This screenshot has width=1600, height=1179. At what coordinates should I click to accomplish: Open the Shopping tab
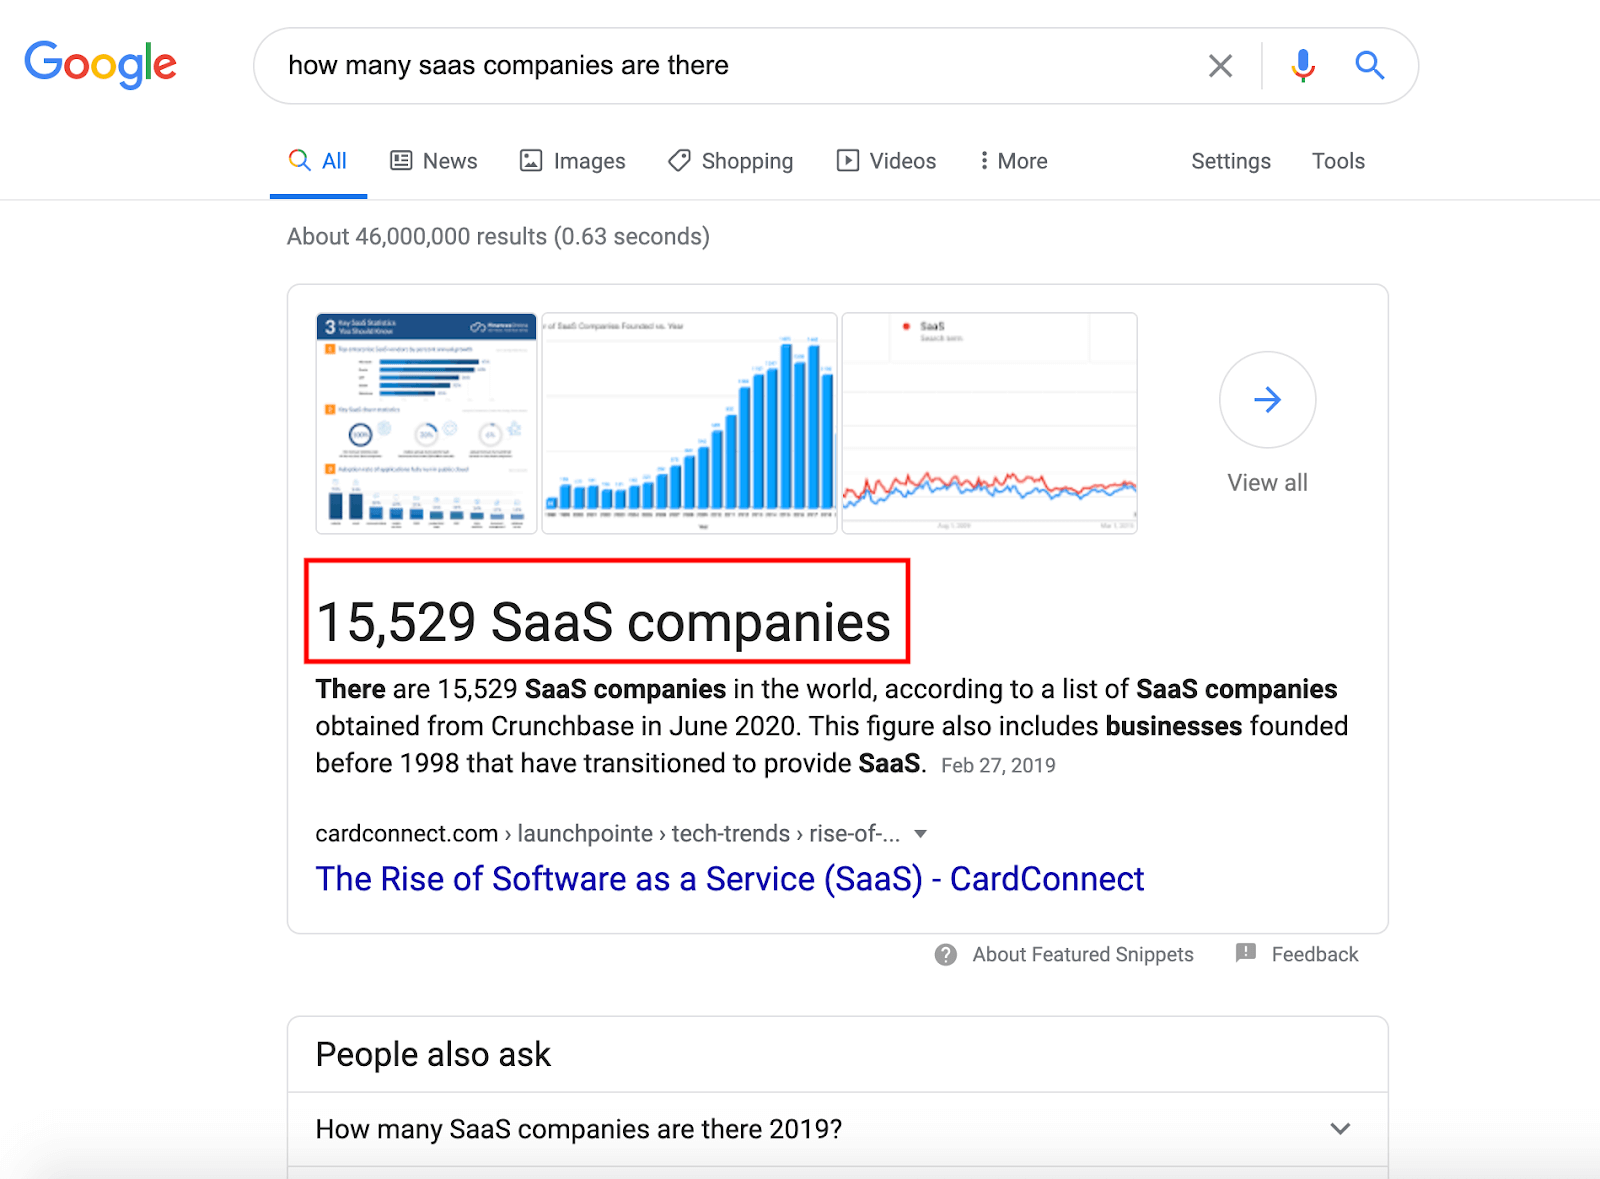point(730,161)
